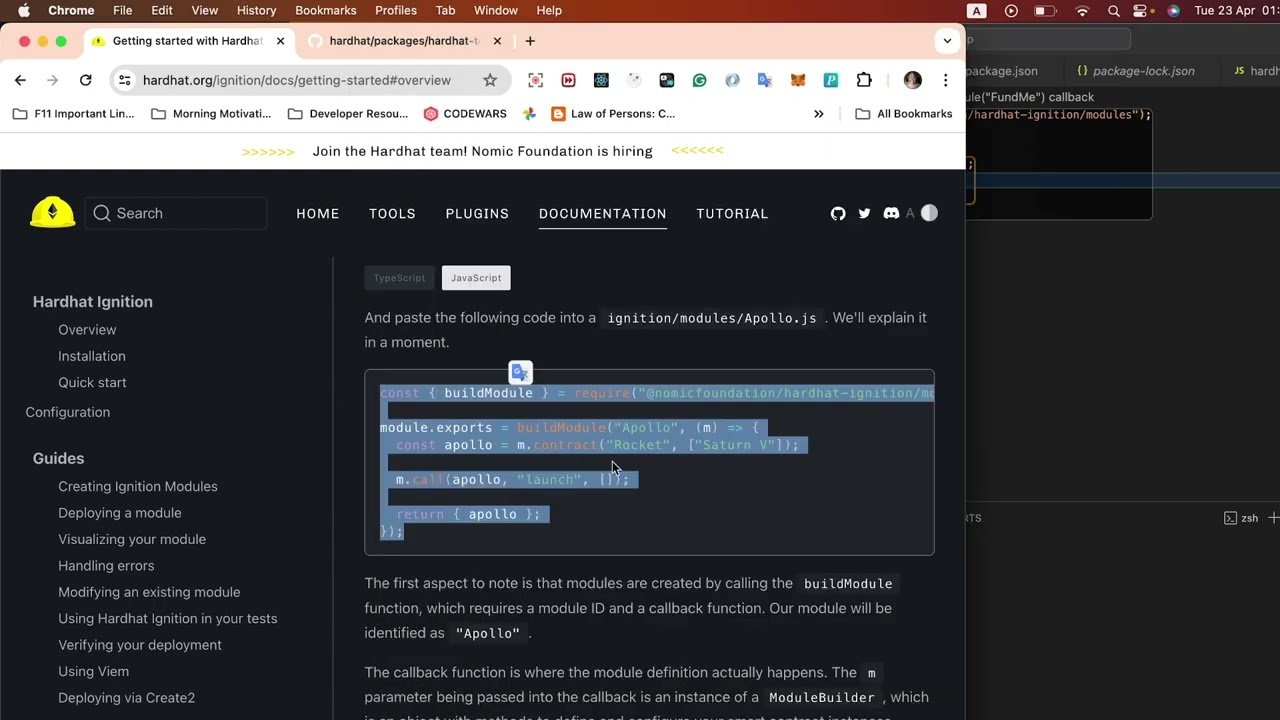
Task: Expand the tab search dropdown arrow
Action: point(947,41)
